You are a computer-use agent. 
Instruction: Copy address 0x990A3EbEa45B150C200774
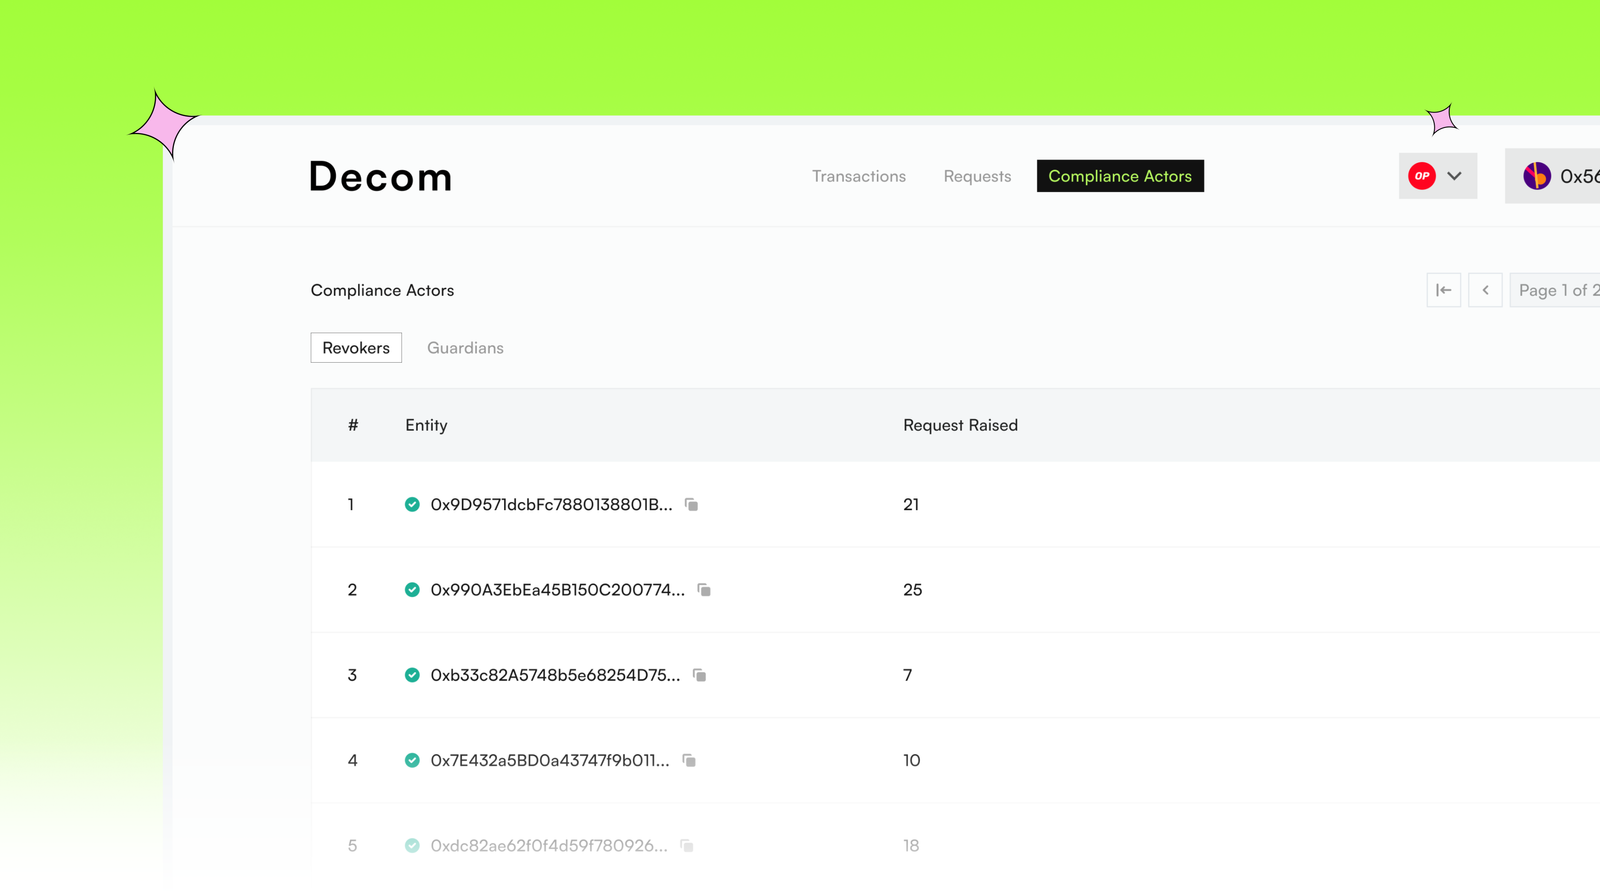pos(704,590)
